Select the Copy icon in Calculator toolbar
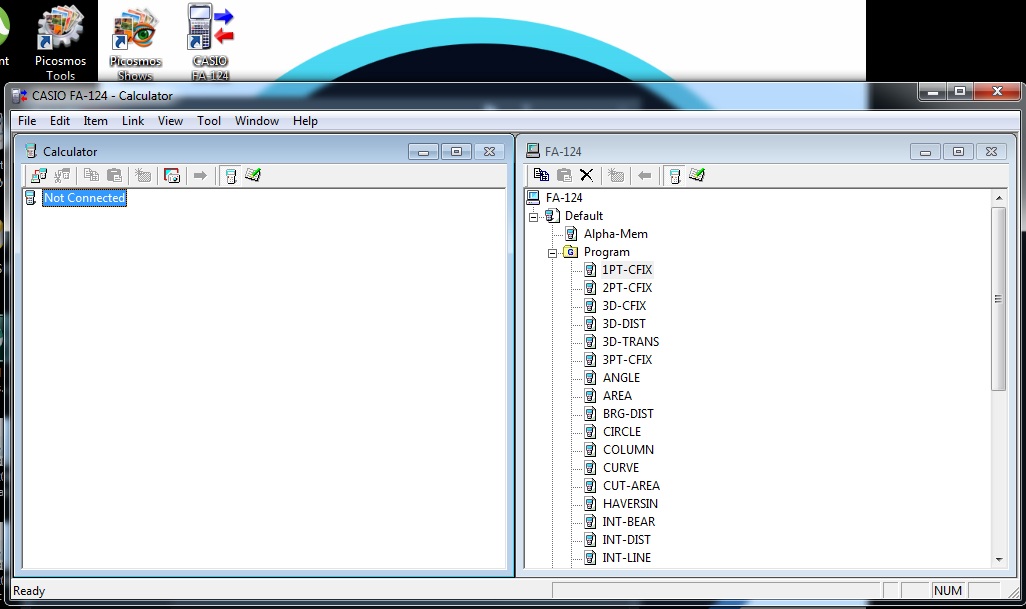Screen dimensions: 1026x609 [91, 175]
